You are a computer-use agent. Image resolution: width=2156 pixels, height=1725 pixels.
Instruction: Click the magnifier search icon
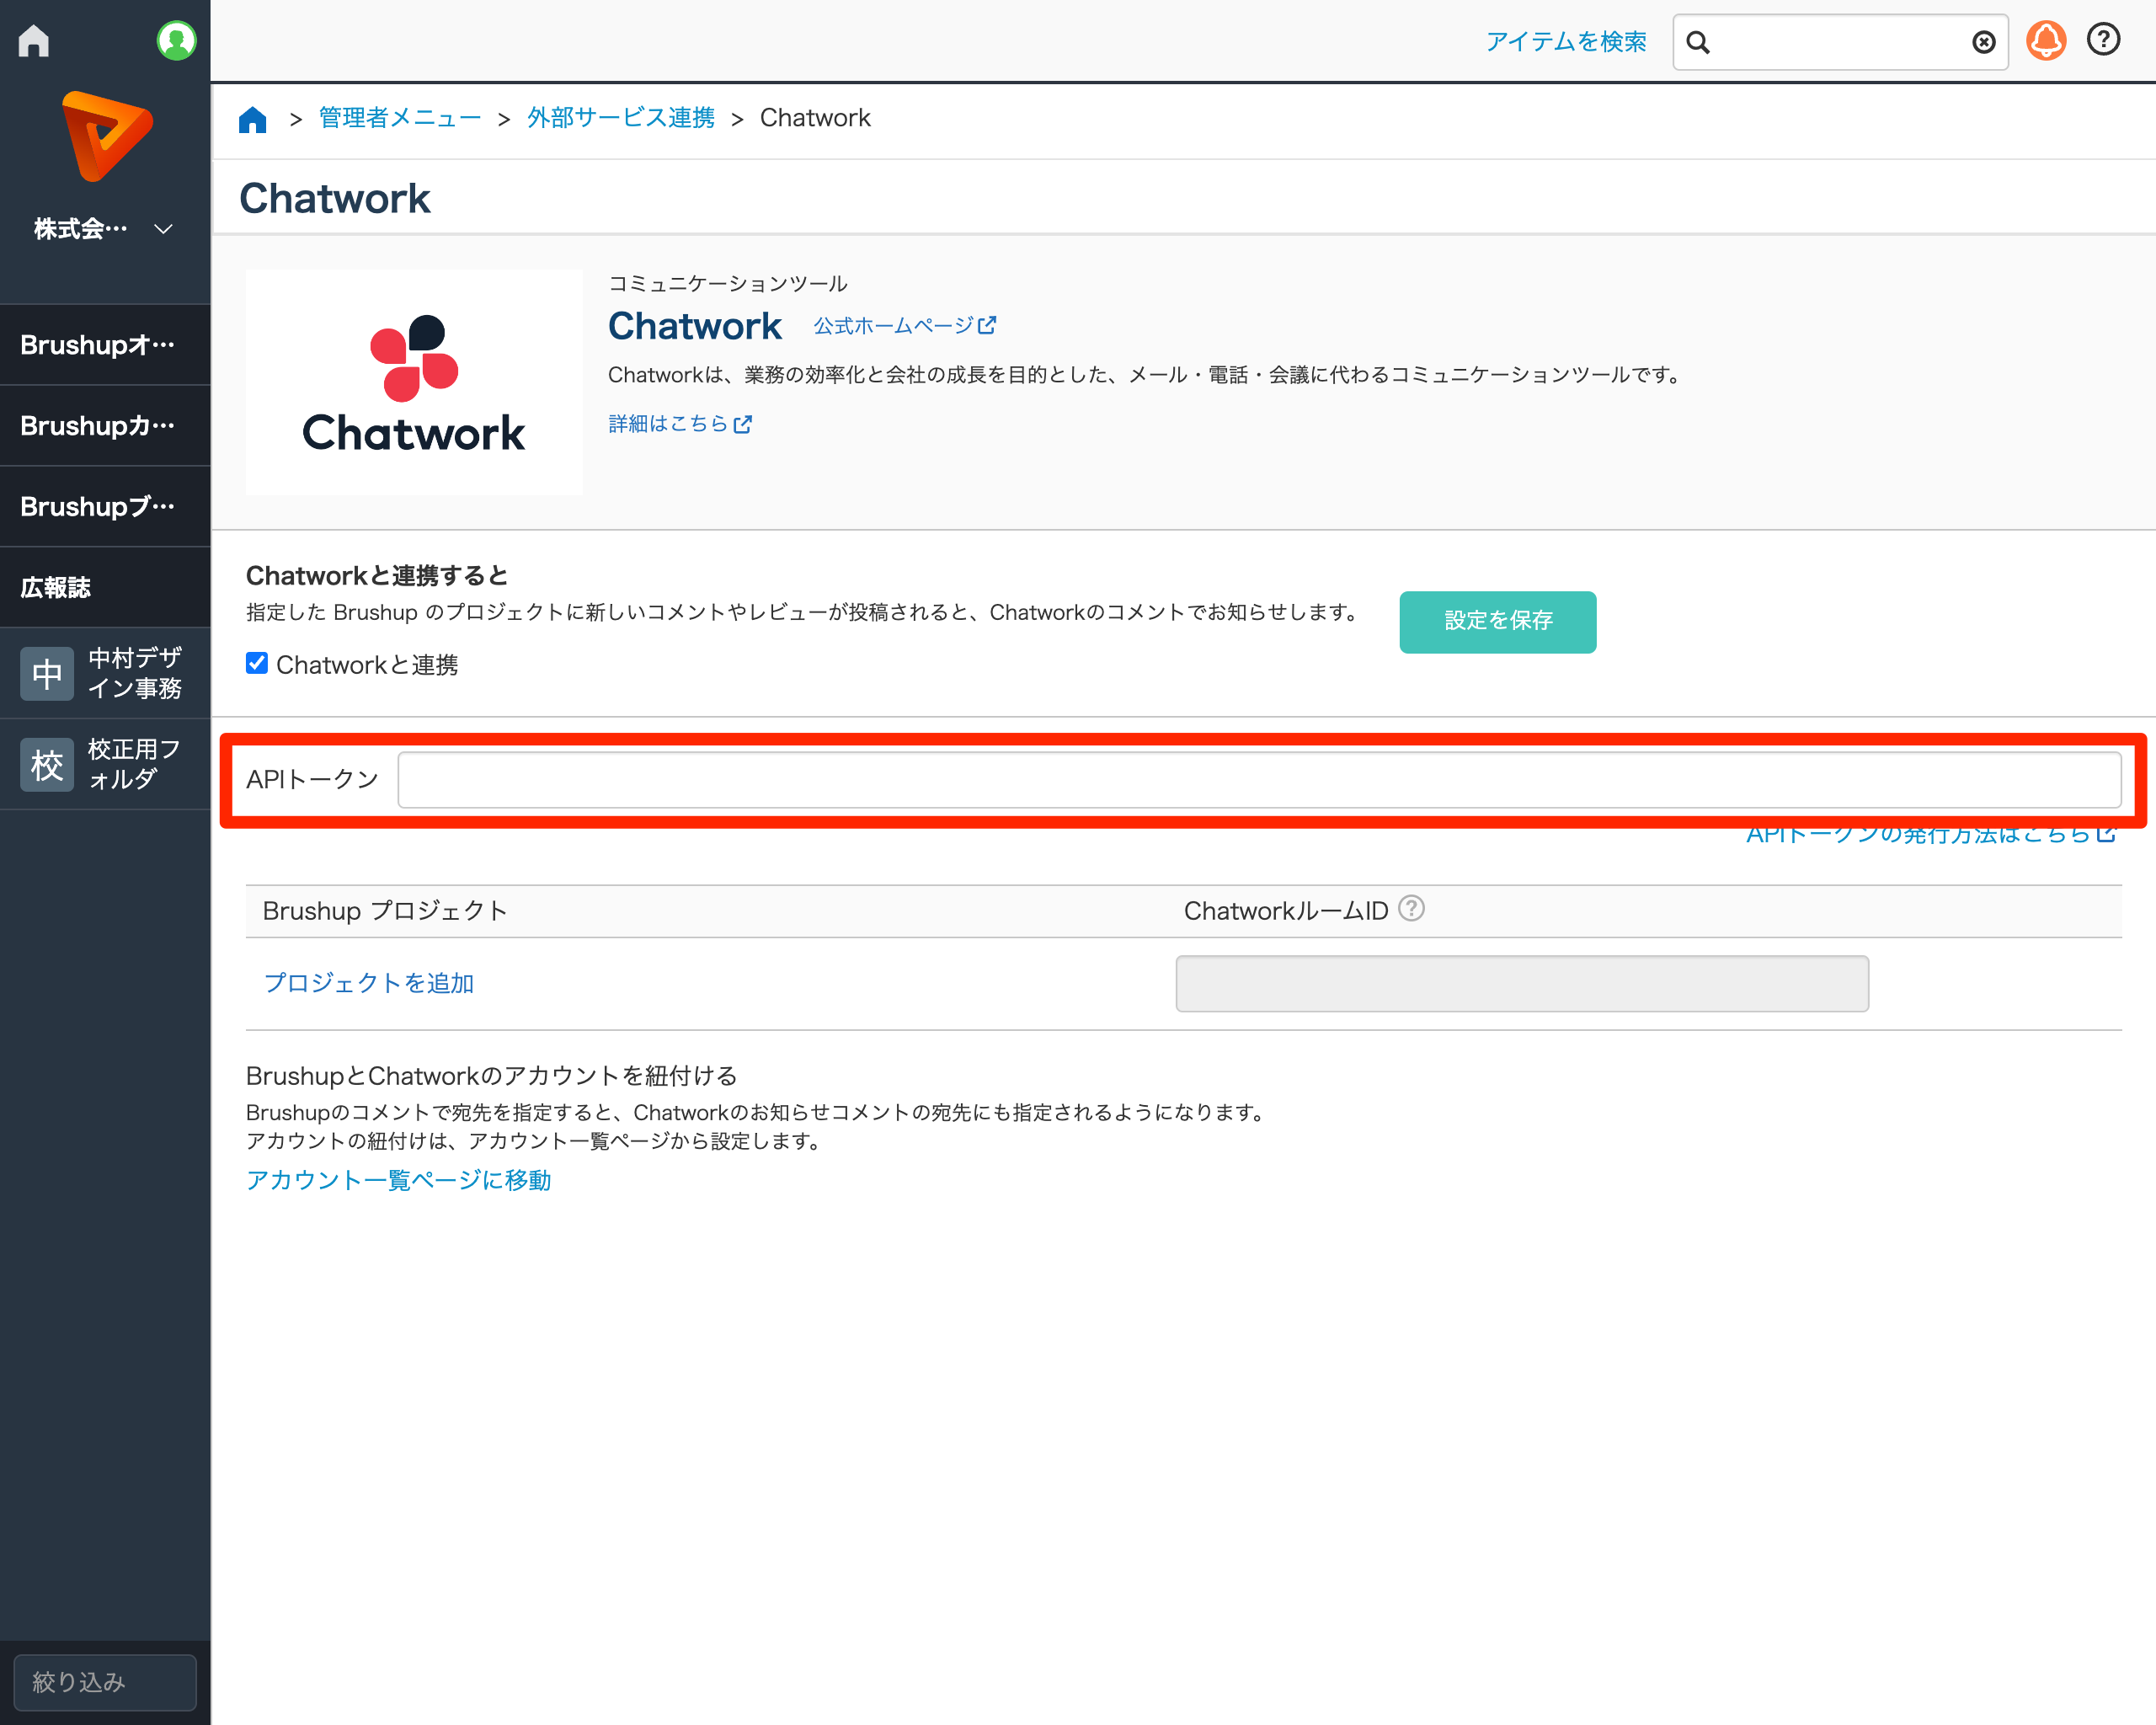click(x=1698, y=43)
